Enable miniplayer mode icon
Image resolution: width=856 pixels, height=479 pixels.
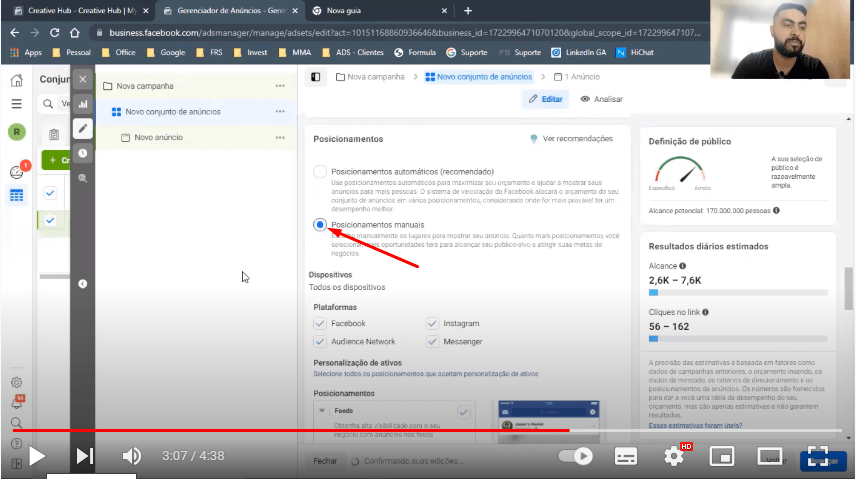pos(722,456)
